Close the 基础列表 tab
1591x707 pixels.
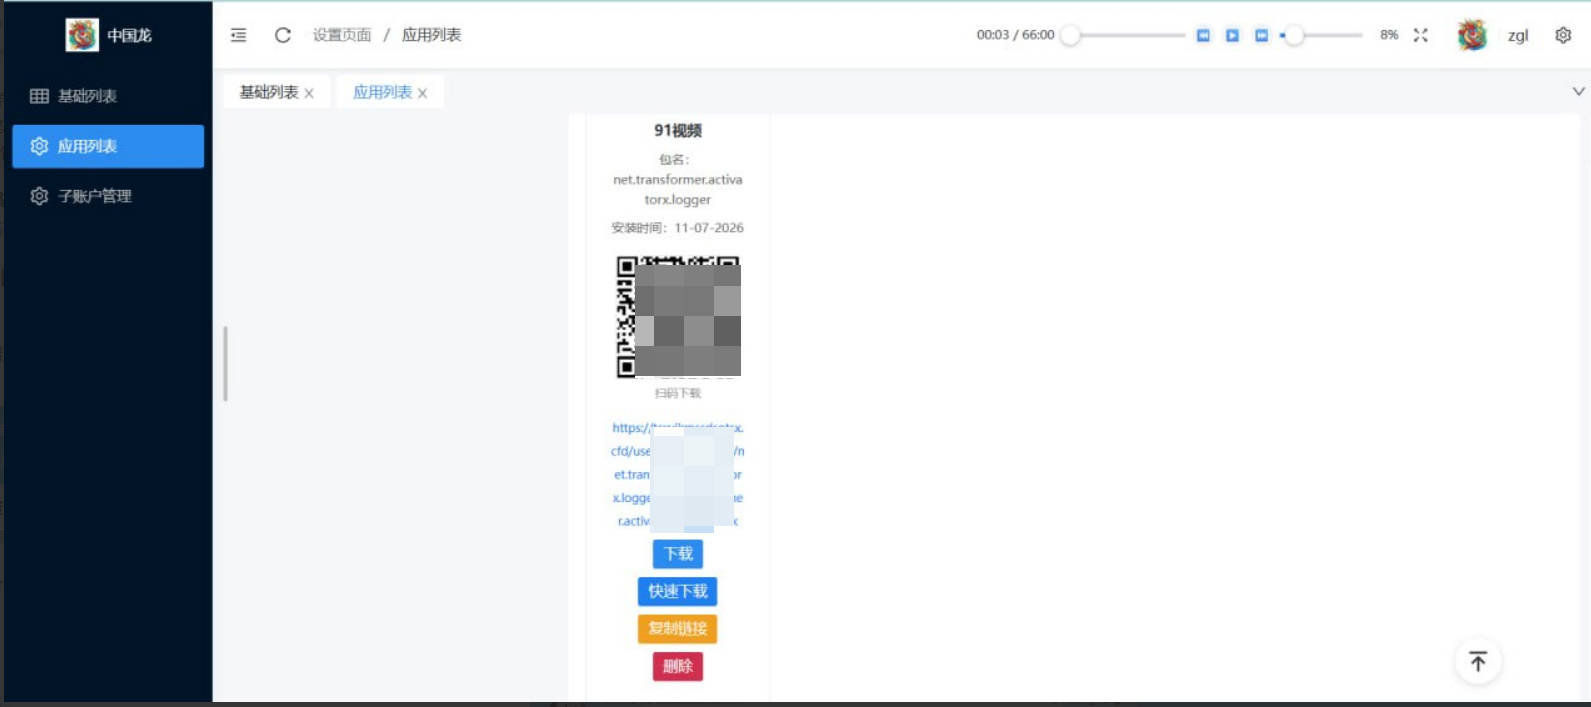pyautogui.click(x=309, y=93)
